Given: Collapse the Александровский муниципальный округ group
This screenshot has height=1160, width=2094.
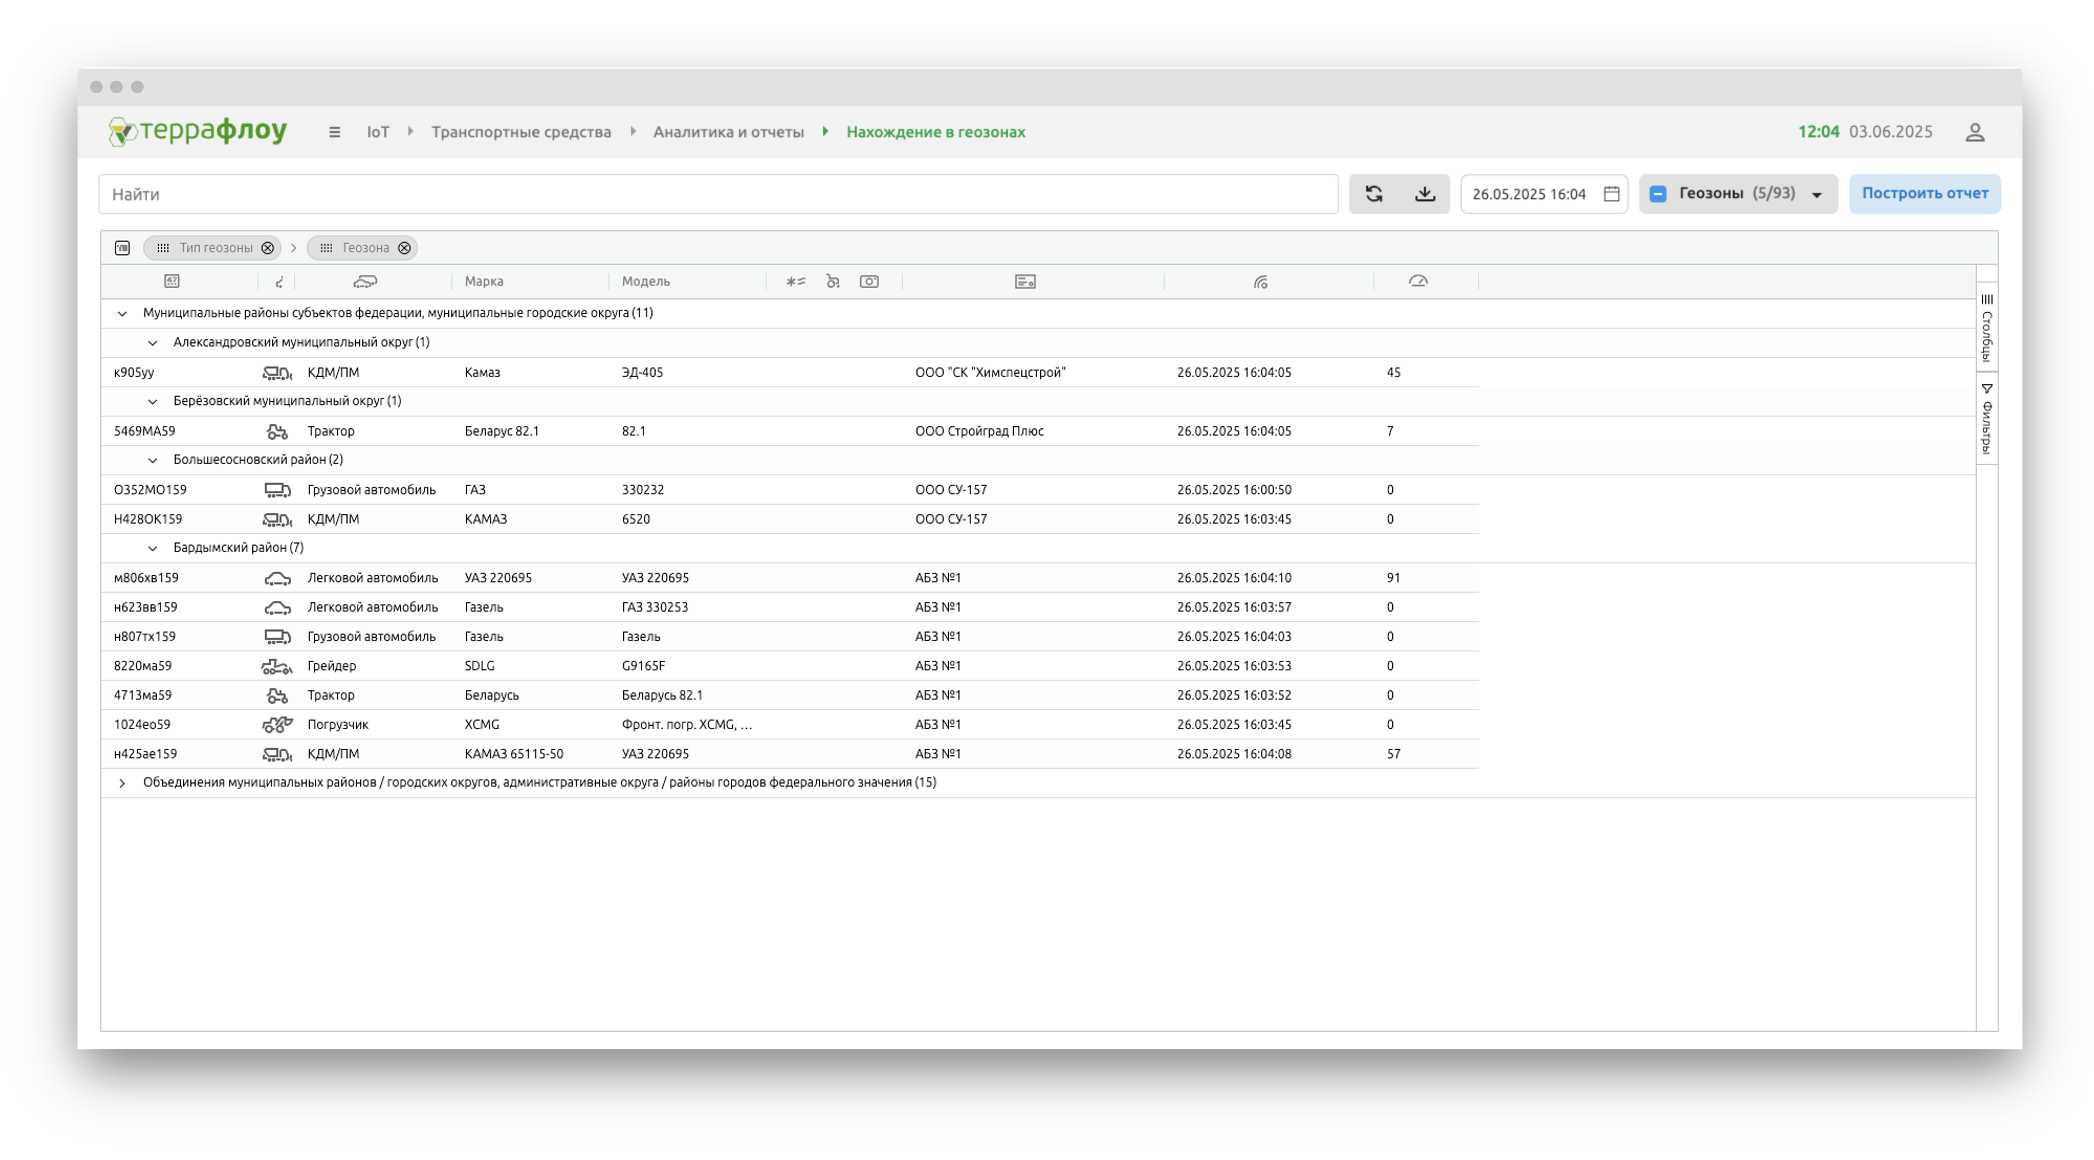Looking at the screenshot, I should (152, 343).
